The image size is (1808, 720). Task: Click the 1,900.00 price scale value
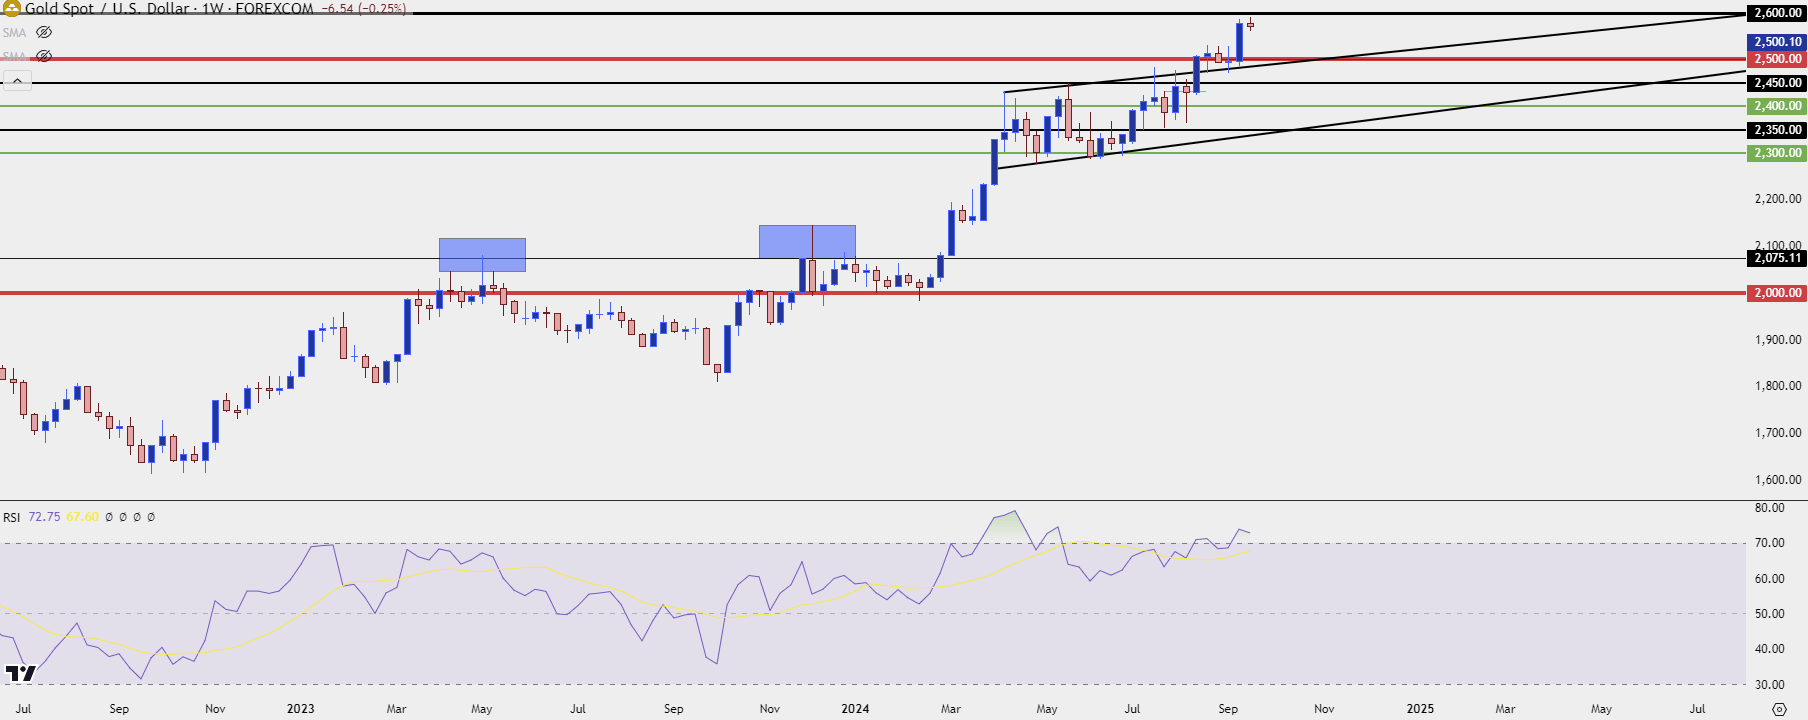[x=1778, y=340]
